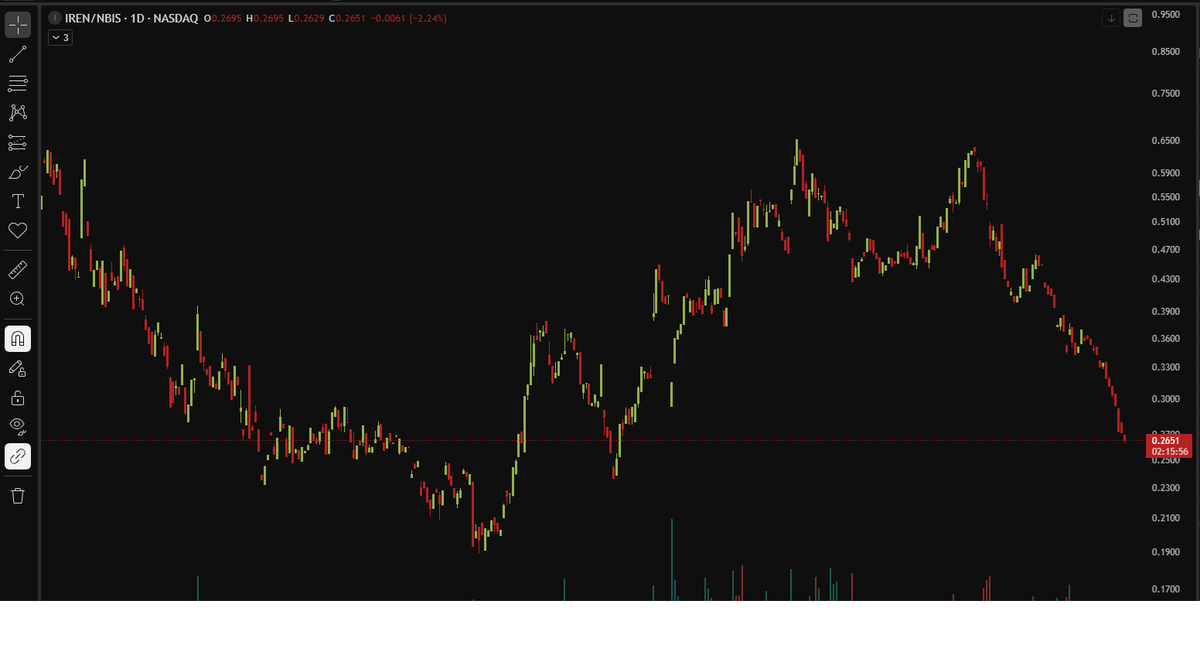Click the round symbol logo before IREN/NBIS

pos(55,18)
